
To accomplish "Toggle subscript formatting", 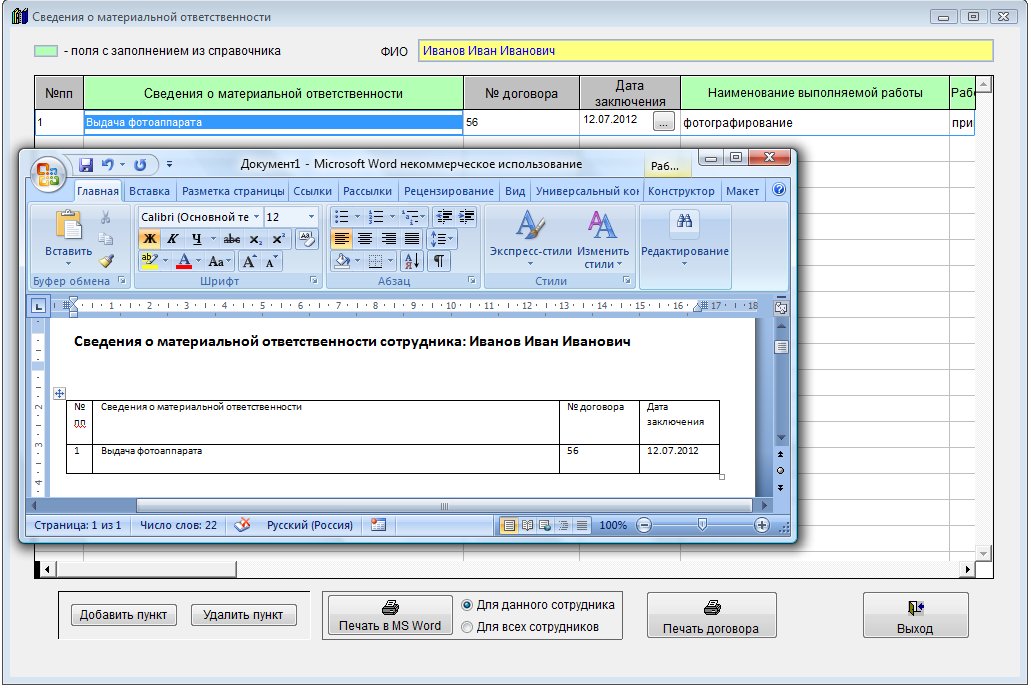I will click(255, 239).
